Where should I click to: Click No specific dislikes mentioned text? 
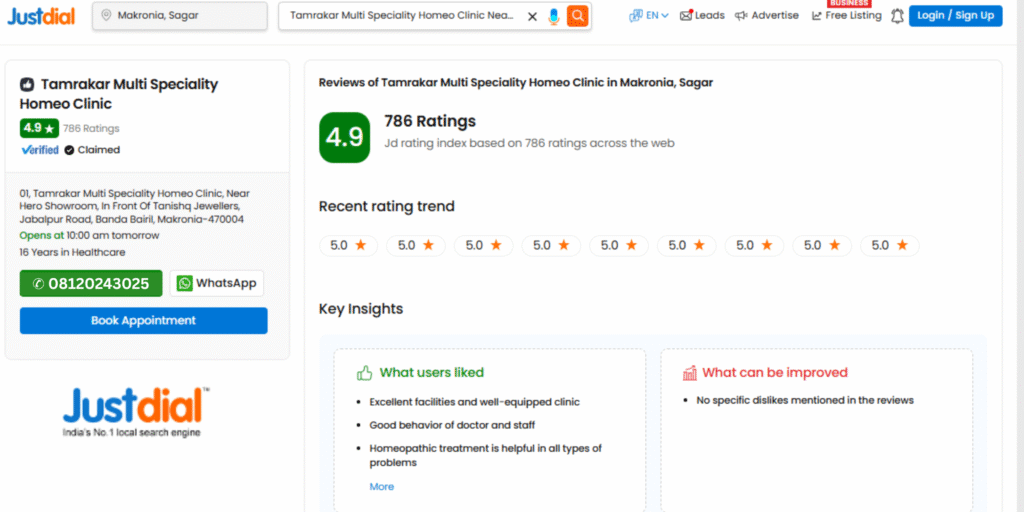805,400
